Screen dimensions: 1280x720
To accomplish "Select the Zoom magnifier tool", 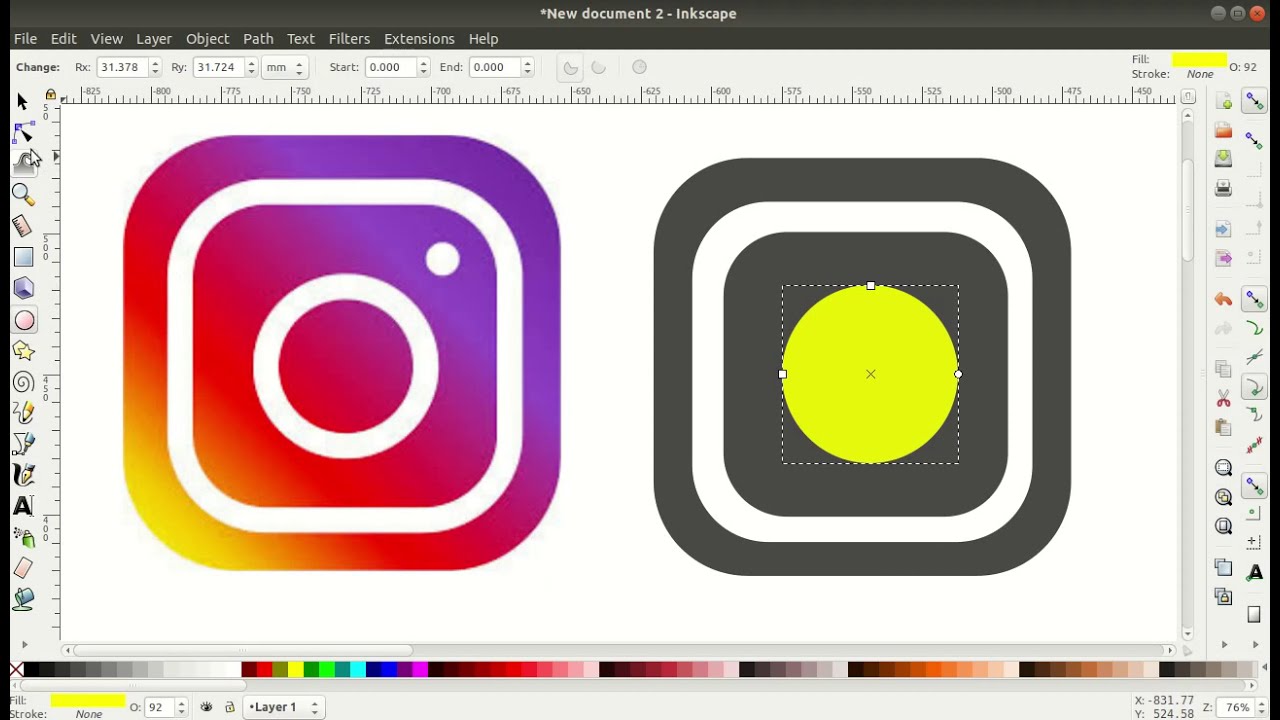I will pos(23,195).
